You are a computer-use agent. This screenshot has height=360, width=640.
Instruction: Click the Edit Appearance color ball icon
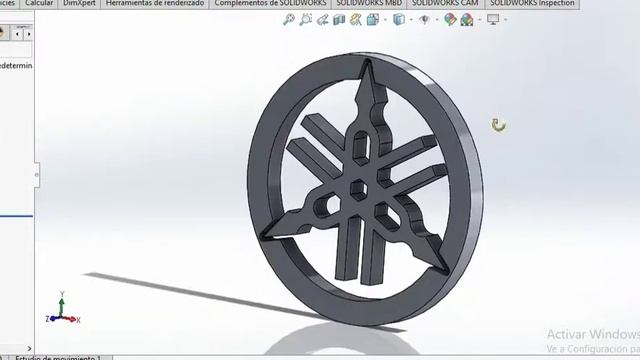450,19
